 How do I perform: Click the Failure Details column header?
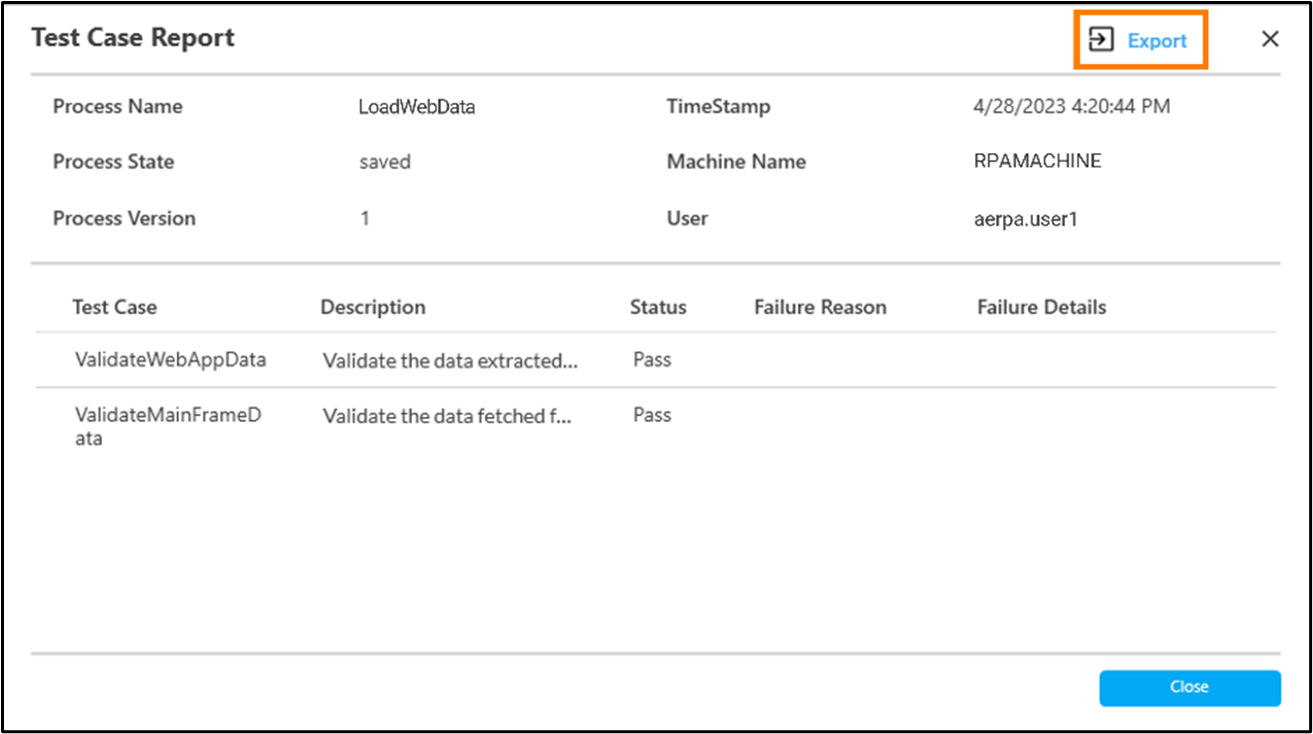1041,307
